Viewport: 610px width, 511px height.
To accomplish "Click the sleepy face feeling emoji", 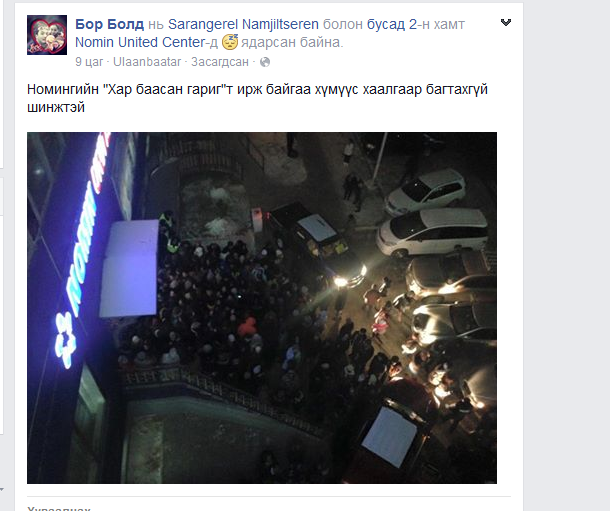I will pos(230,42).
